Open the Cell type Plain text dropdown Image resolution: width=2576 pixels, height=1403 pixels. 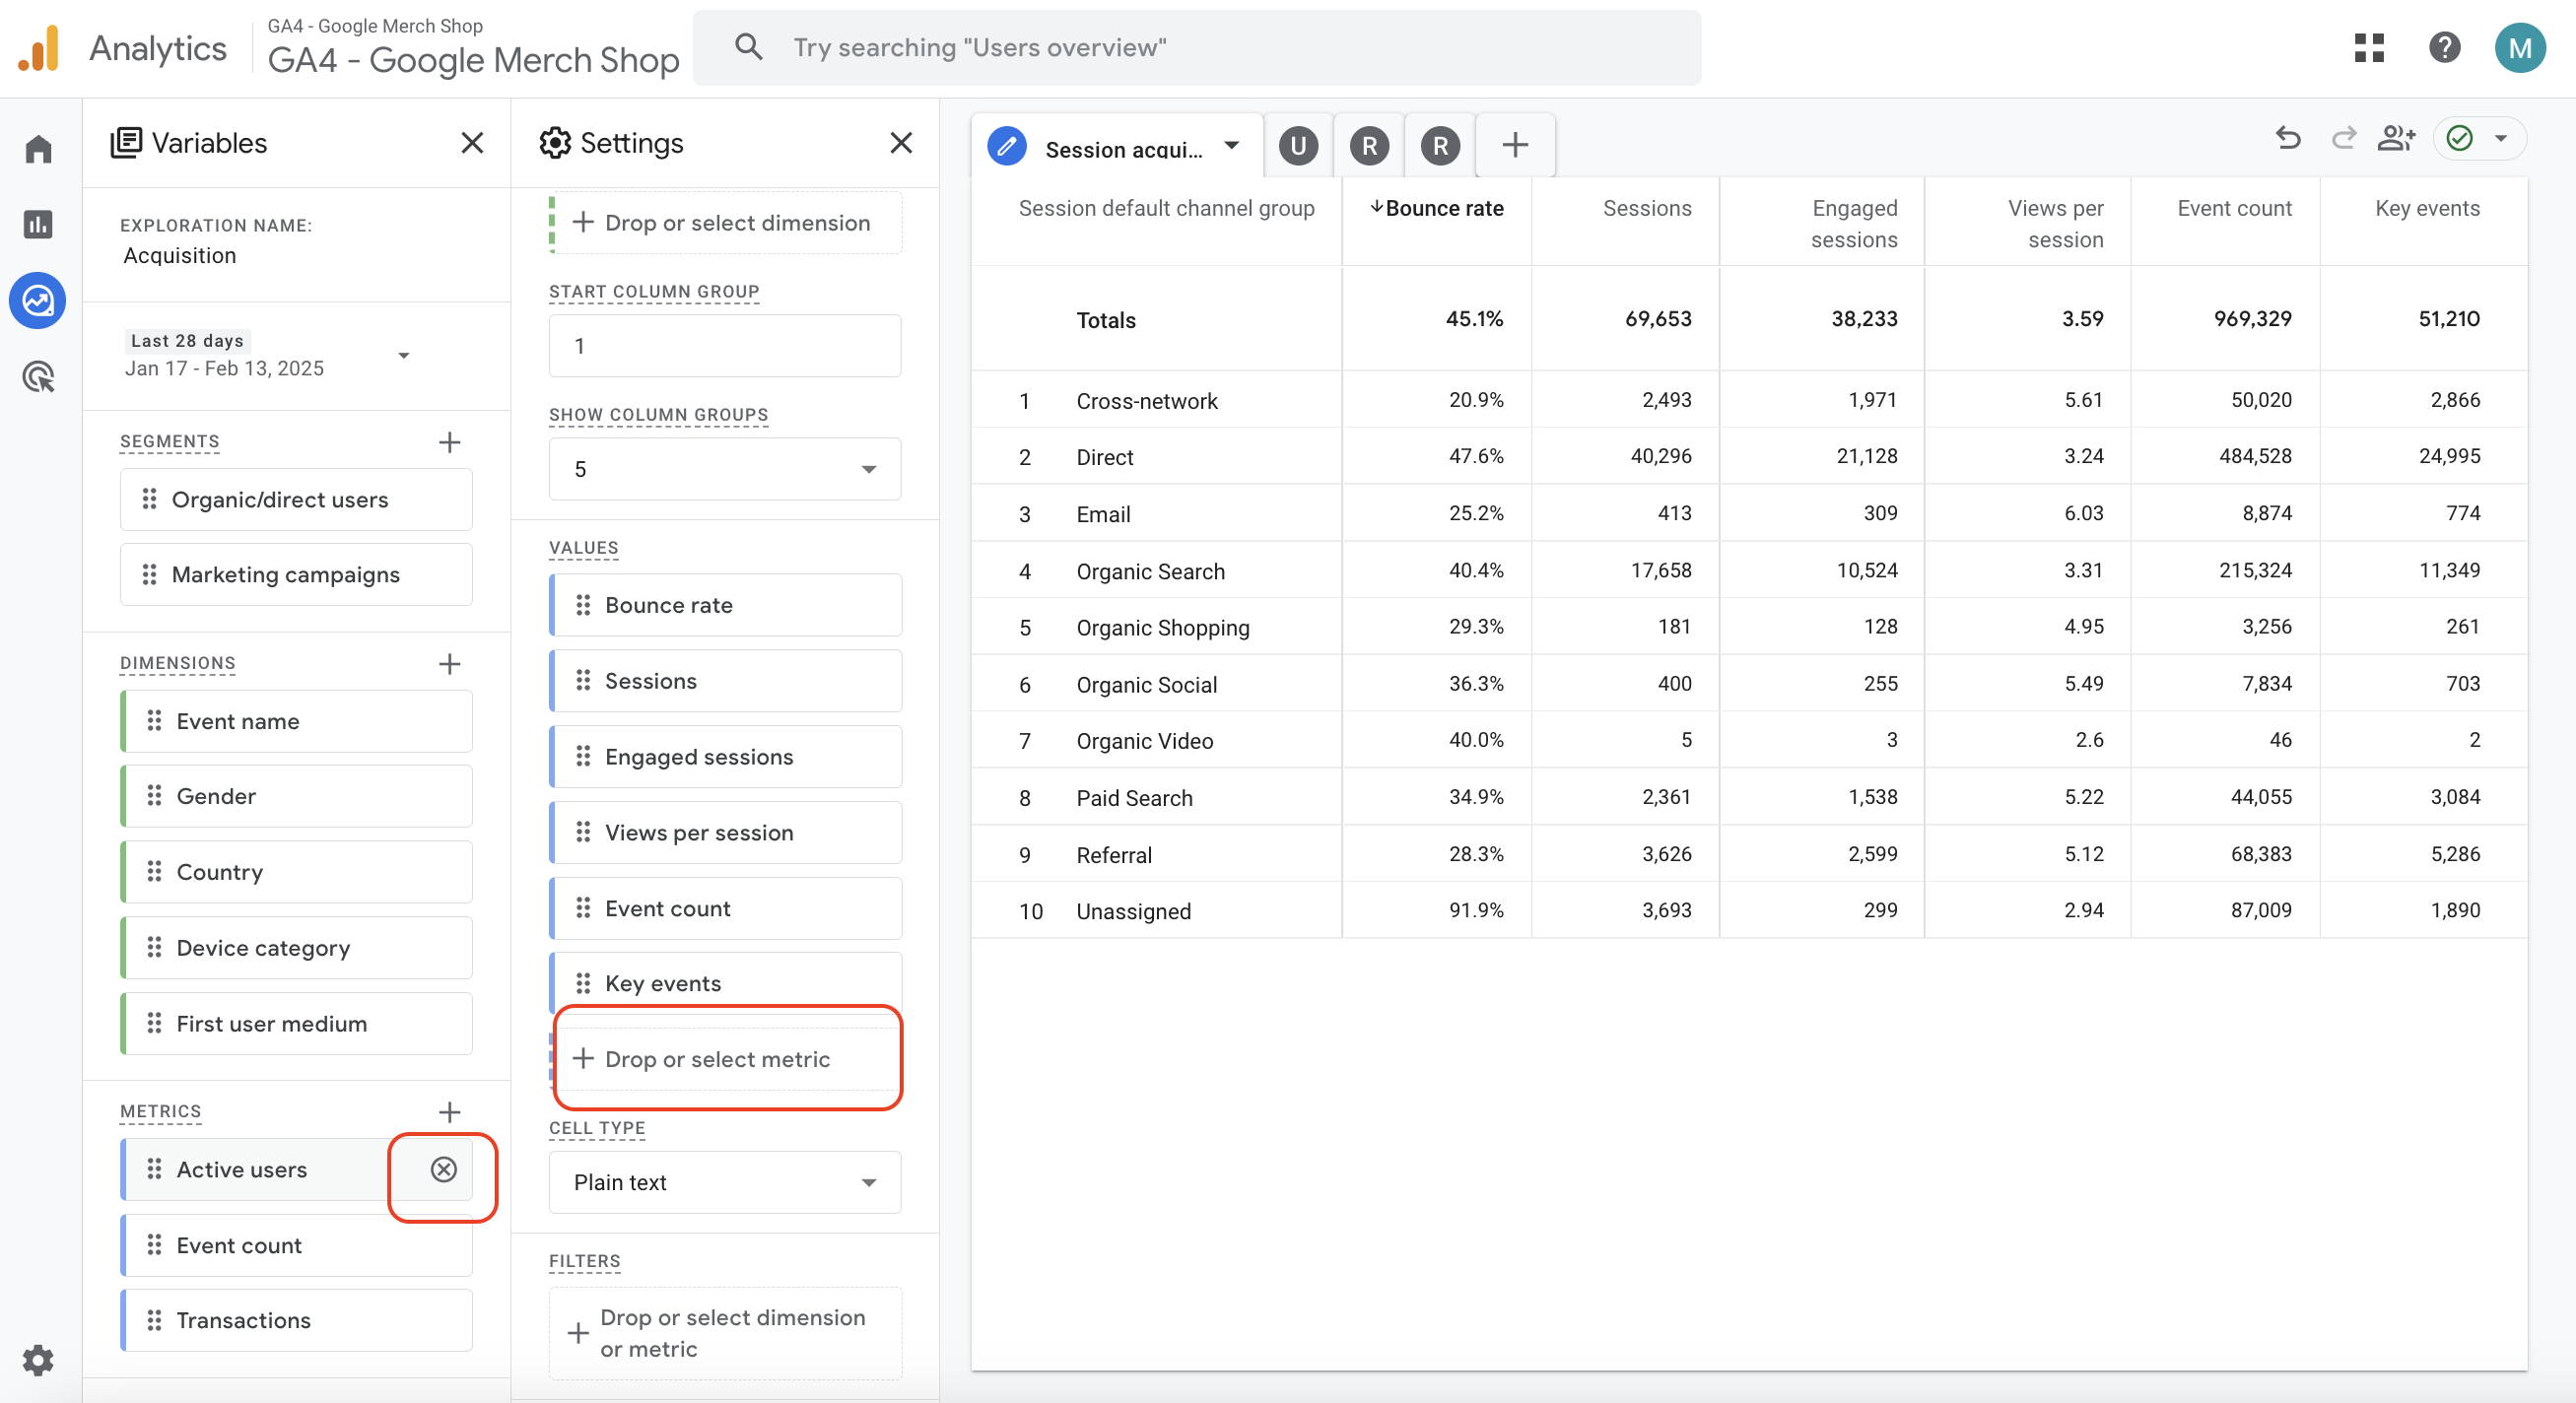coord(724,1181)
